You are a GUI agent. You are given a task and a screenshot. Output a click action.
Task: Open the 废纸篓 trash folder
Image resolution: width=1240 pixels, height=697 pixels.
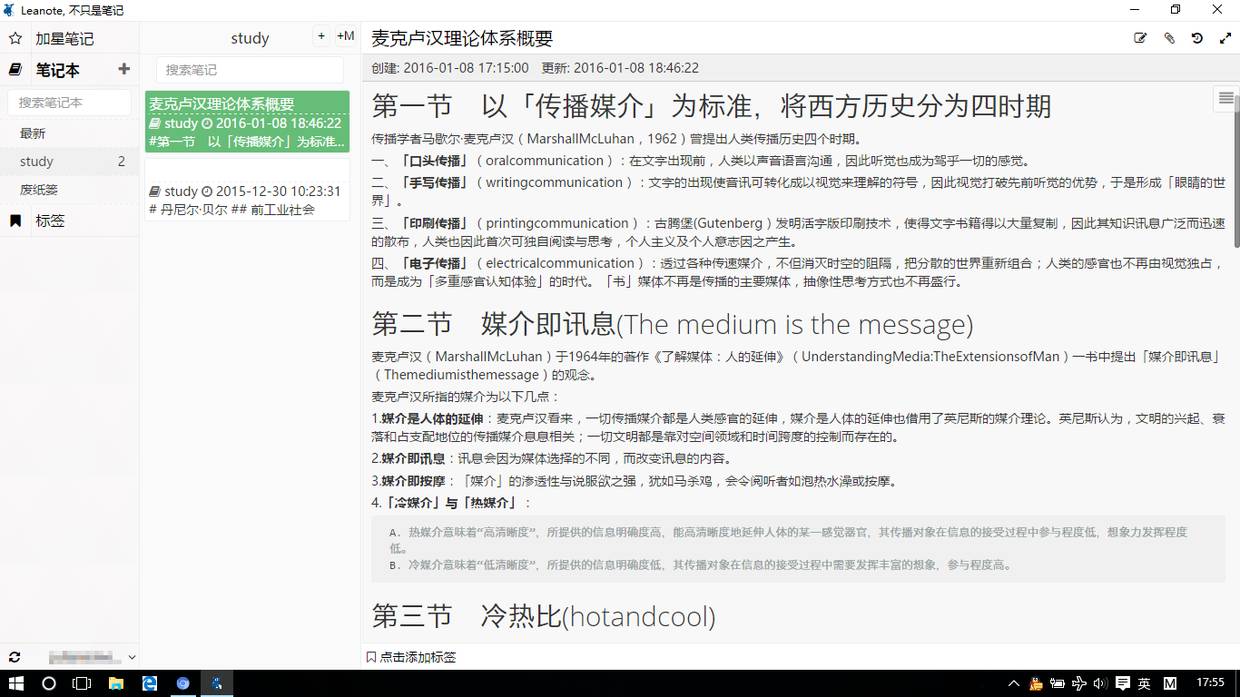(39, 189)
